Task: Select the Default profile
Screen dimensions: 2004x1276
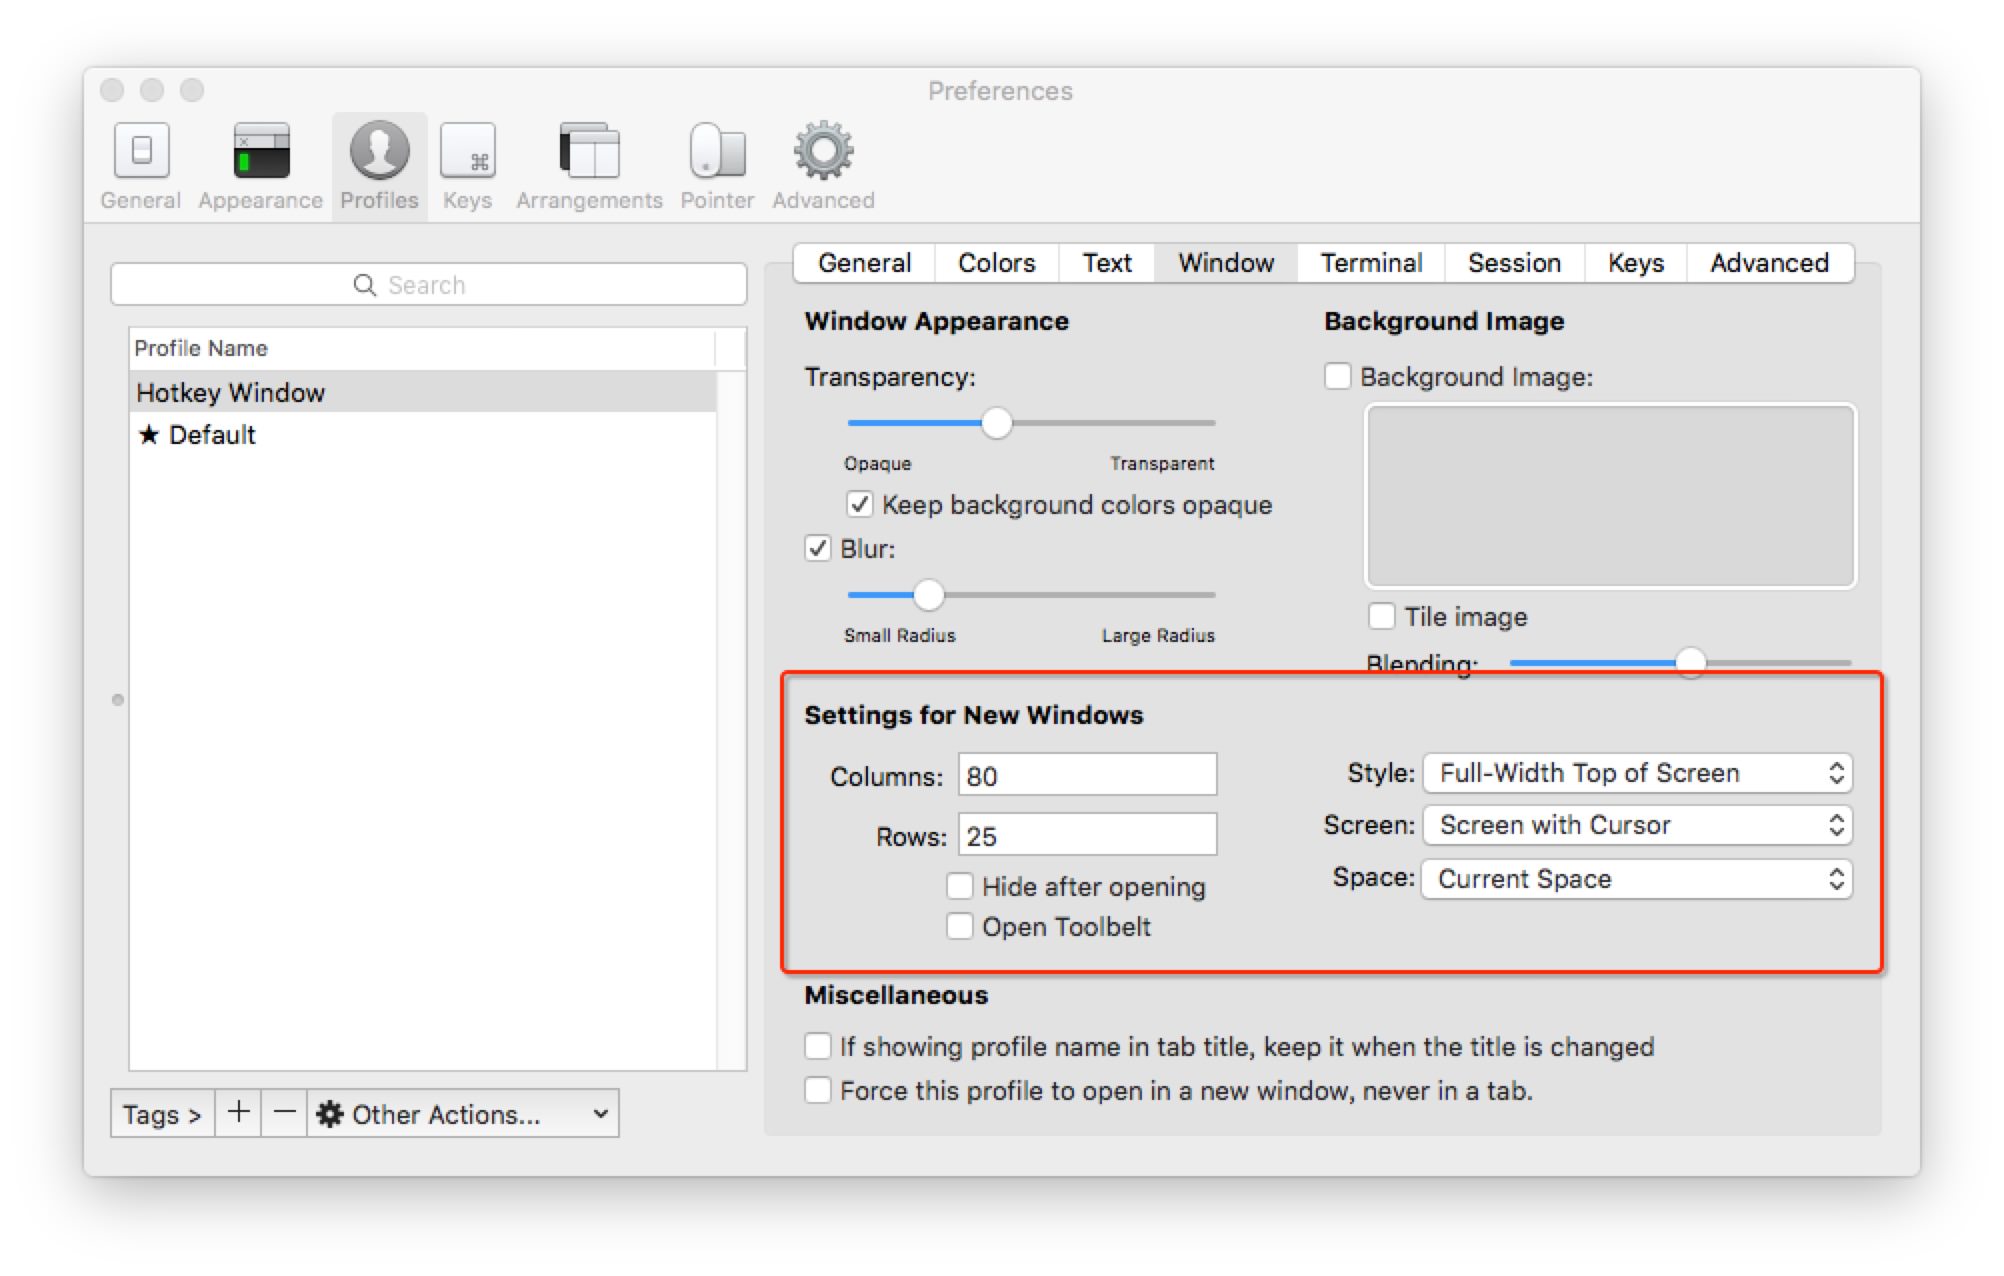Action: (x=212, y=435)
